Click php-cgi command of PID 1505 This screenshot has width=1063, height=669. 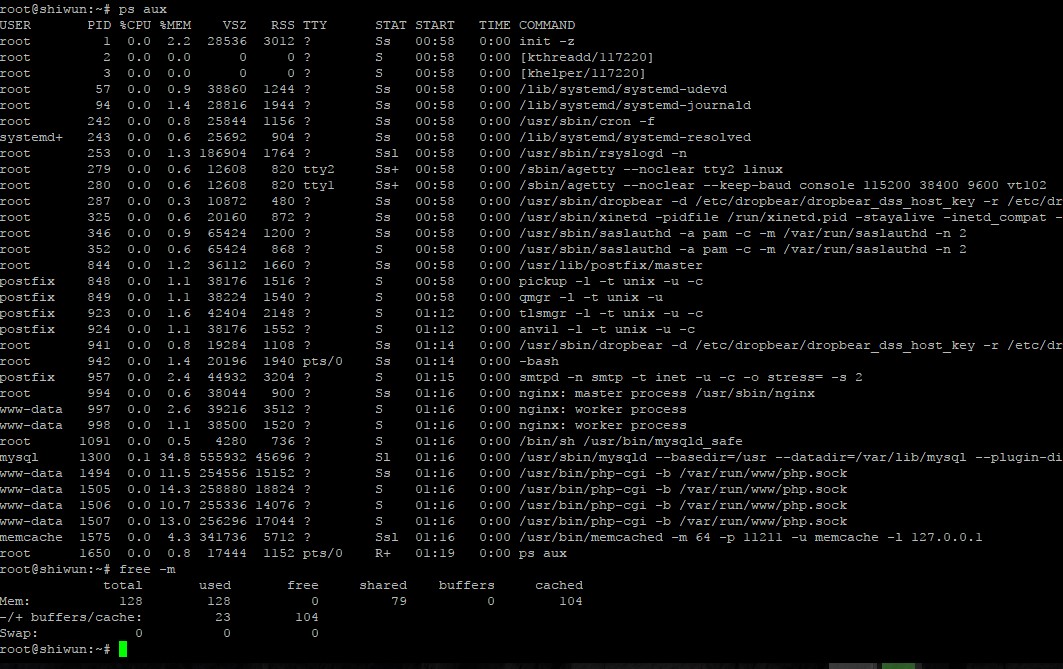coord(683,489)
